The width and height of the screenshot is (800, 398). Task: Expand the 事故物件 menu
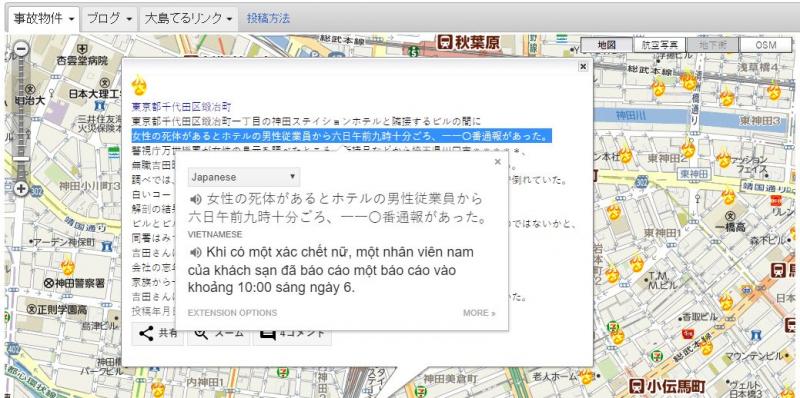[44, 19]
